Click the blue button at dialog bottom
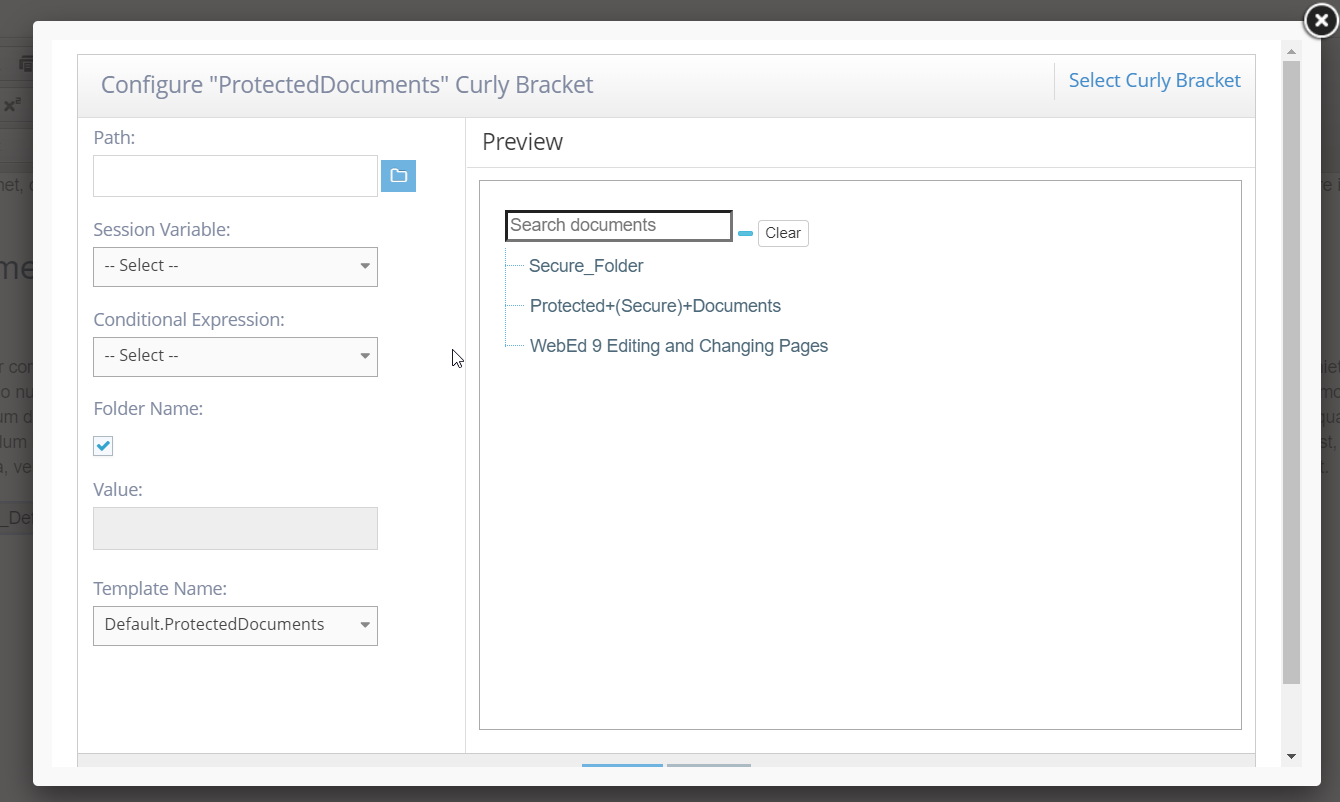This screenshot has height=802, width=1340. click(622, 766)
